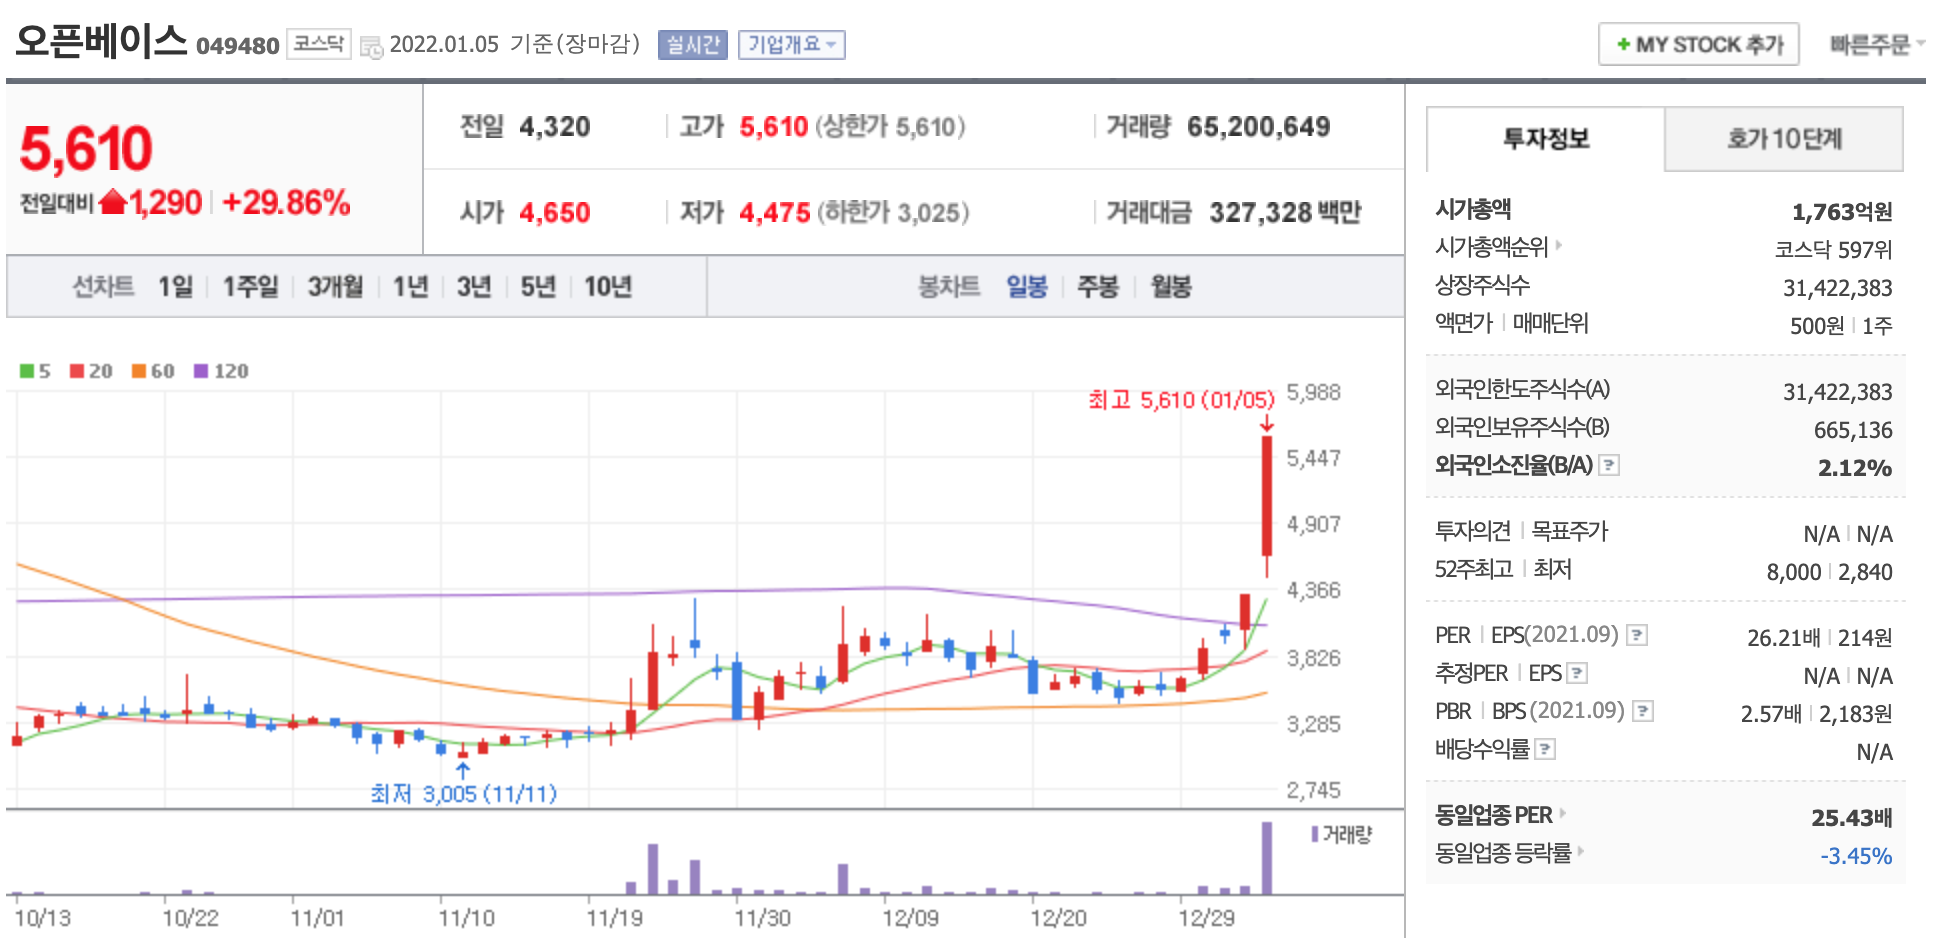Click the MY STOCK 추가 button

tap(1699, 45)
